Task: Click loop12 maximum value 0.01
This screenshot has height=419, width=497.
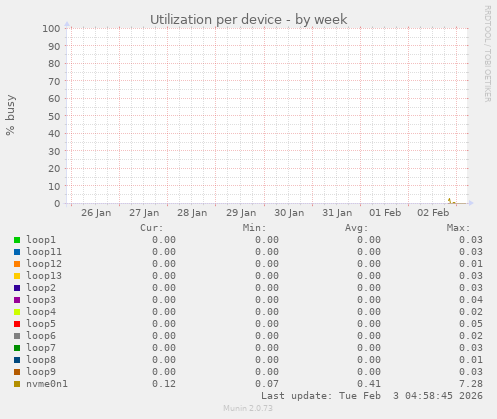Action: 471,264
